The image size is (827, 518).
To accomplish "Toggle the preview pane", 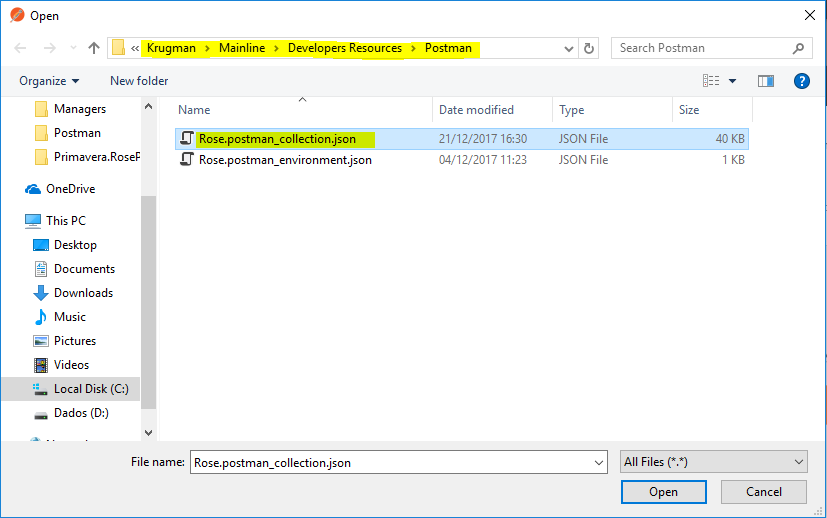I will [766, 81].
